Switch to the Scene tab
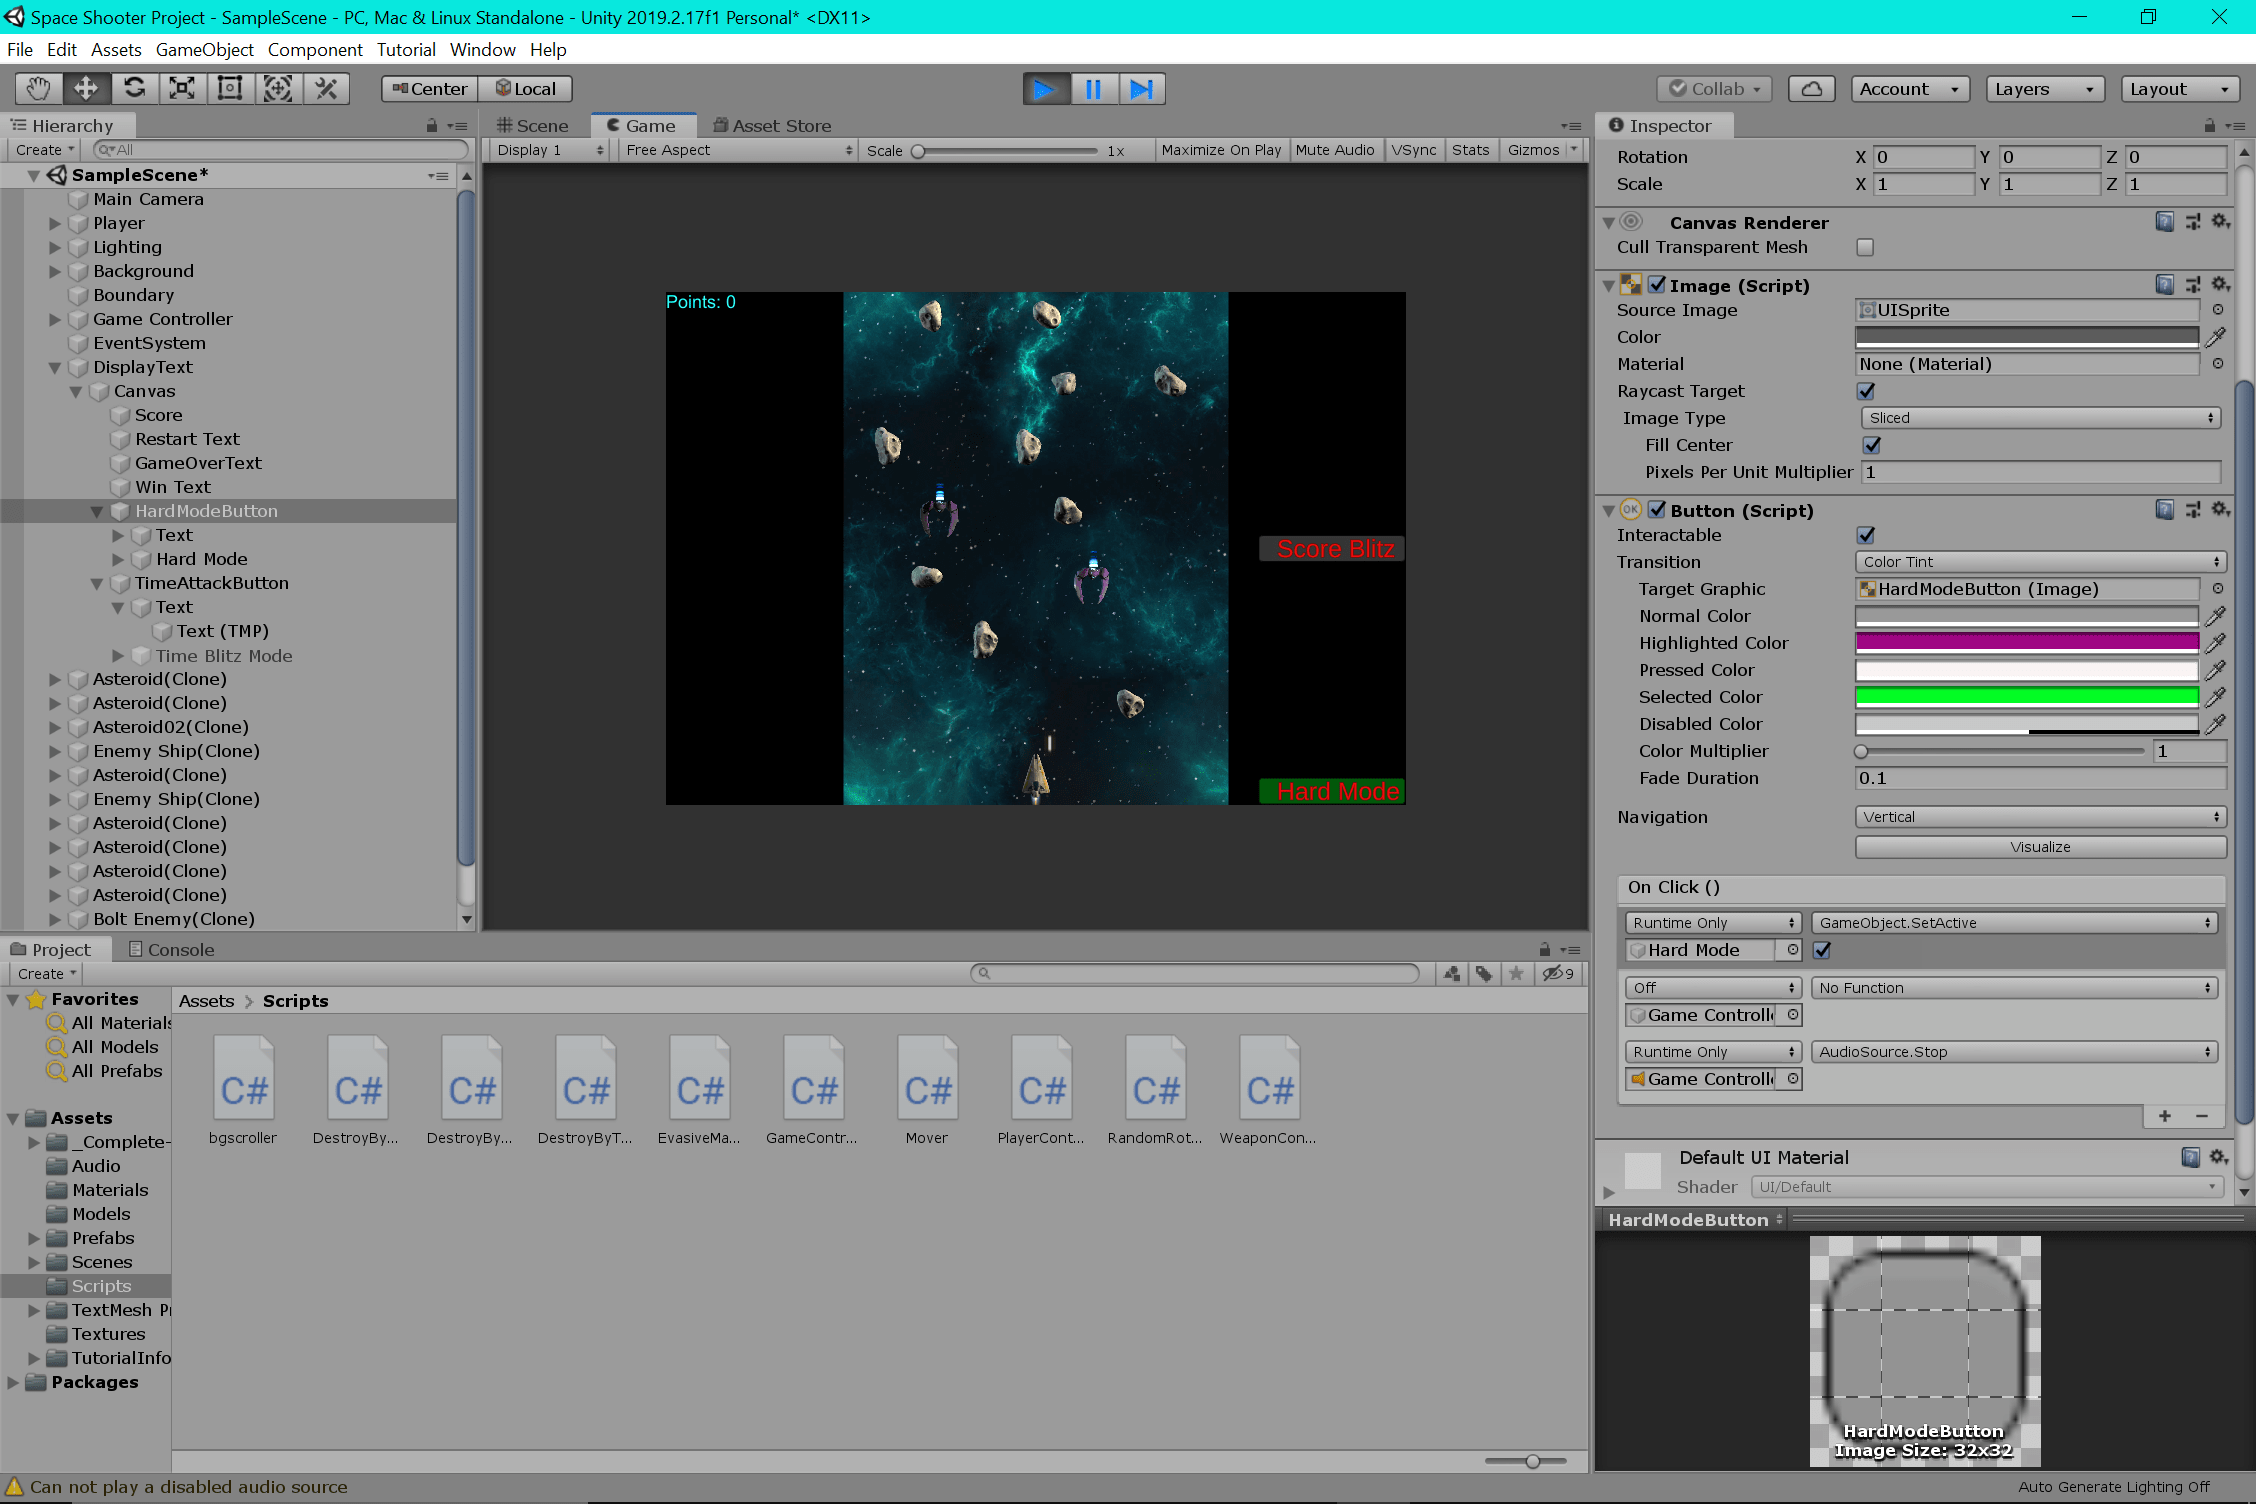Viewport: 2256px width, 1504px height. click(533, 126)
